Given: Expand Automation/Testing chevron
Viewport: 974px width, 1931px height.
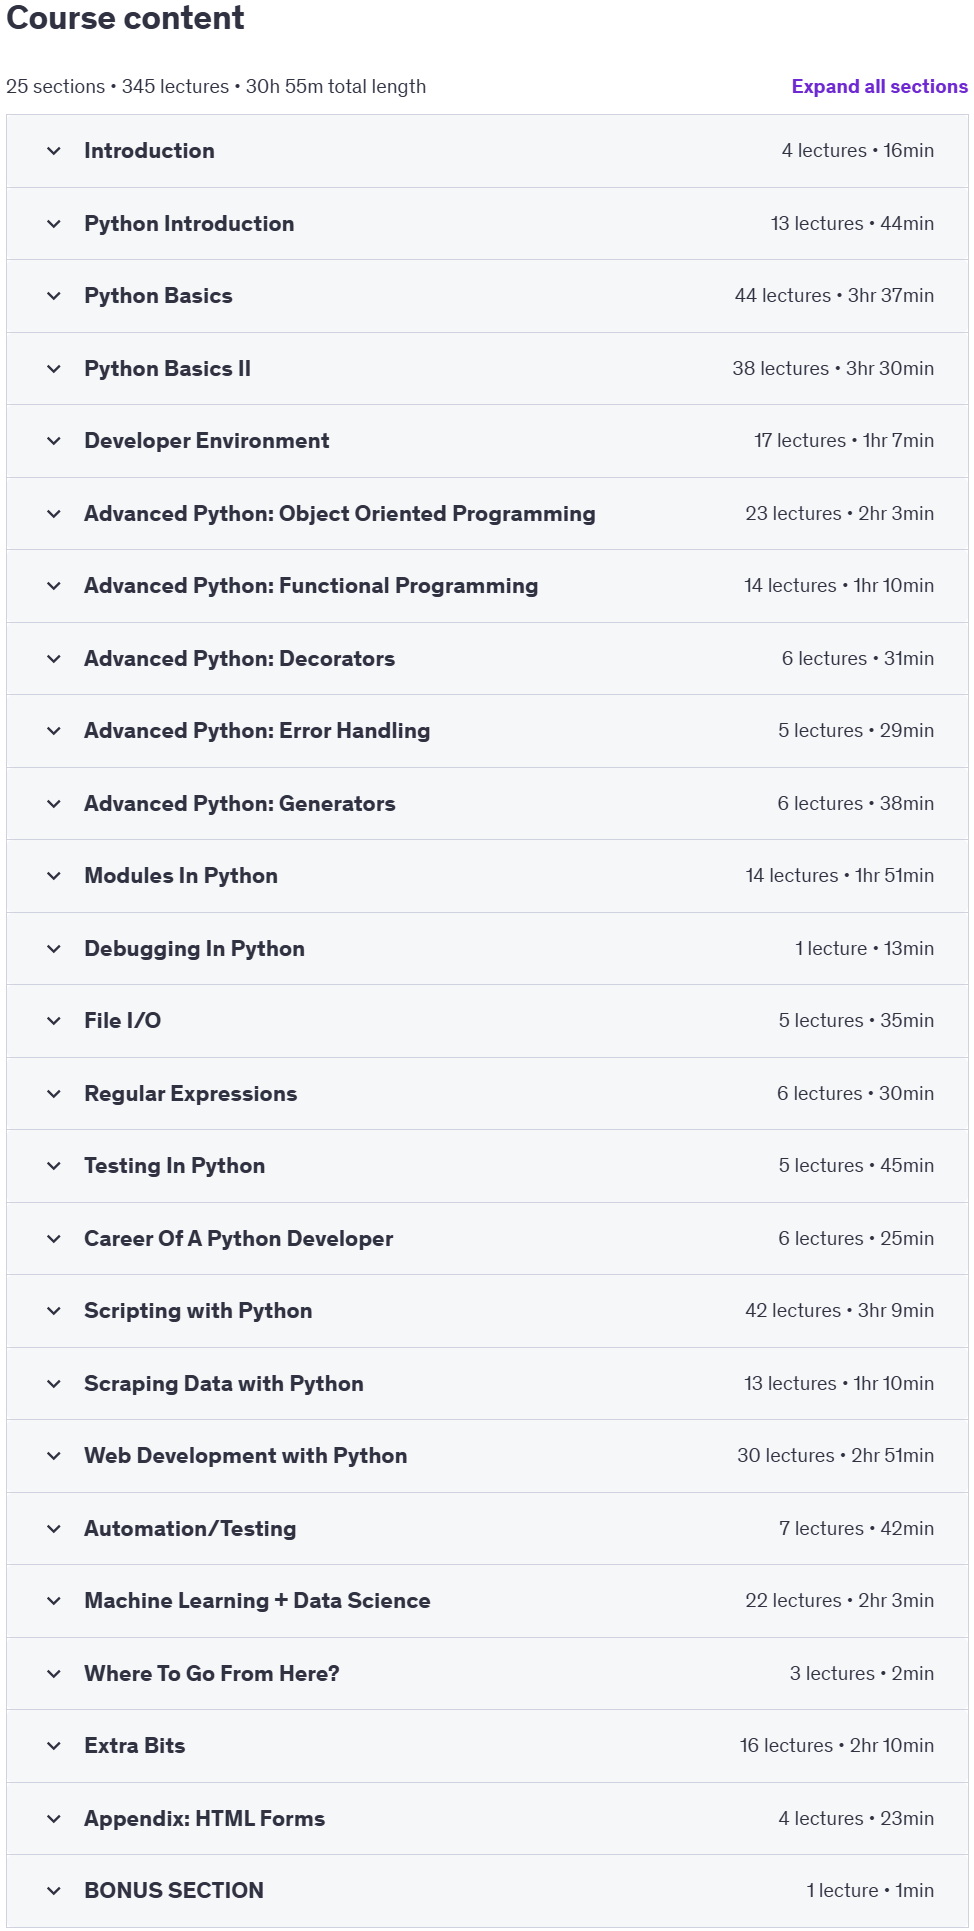Looking at the screenshot, I should point(54,1529).
